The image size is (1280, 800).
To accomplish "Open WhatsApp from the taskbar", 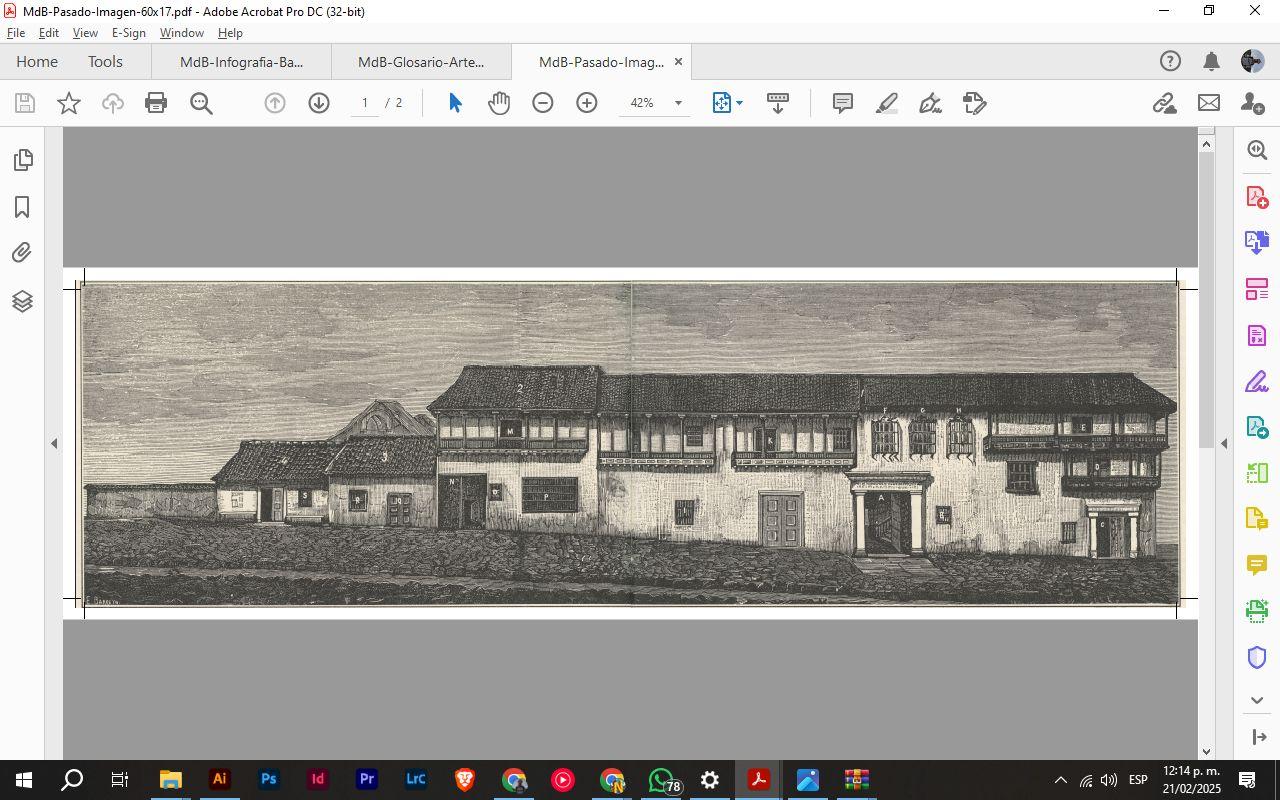I will (x=661, y=780).
